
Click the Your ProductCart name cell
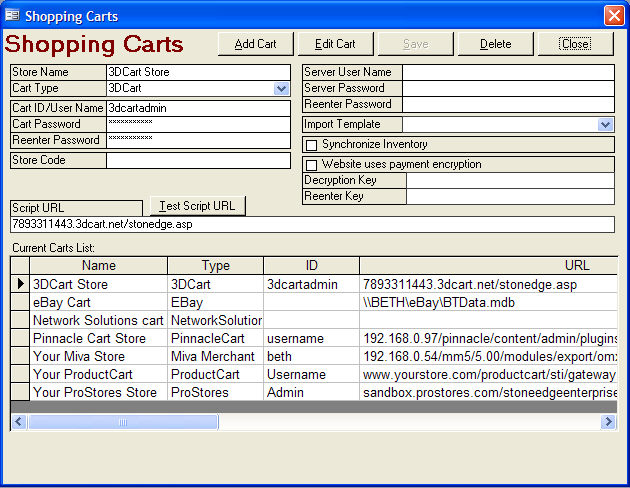[98, 374]
